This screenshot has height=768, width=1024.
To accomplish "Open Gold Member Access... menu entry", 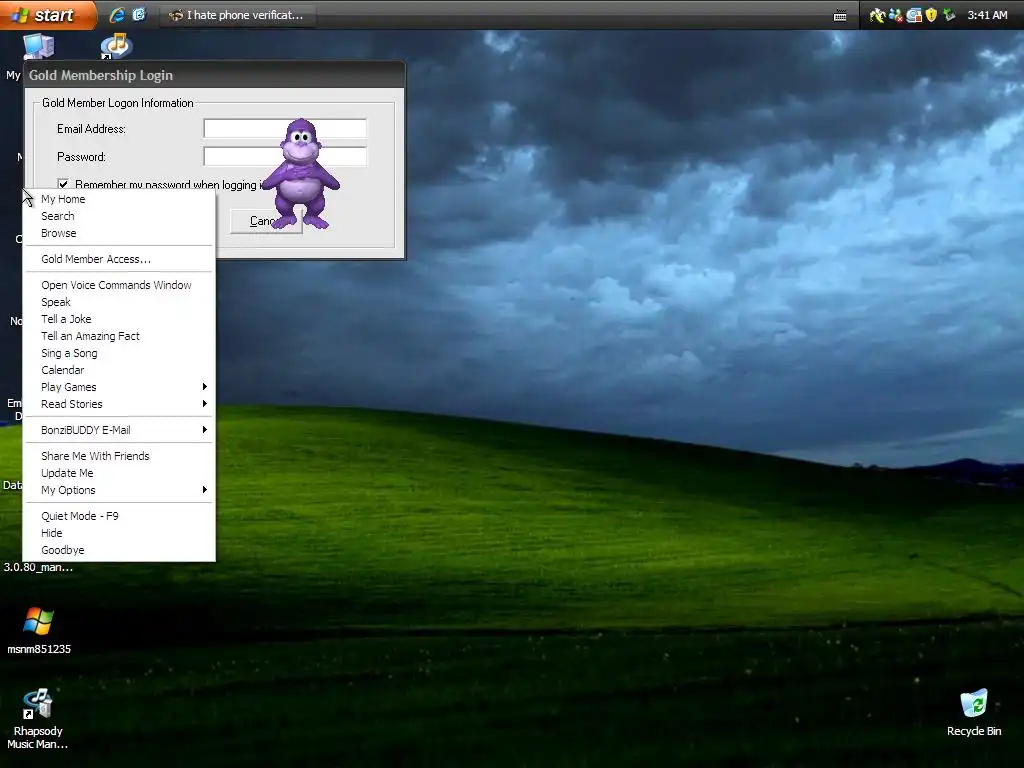I will tap(119, 259).
